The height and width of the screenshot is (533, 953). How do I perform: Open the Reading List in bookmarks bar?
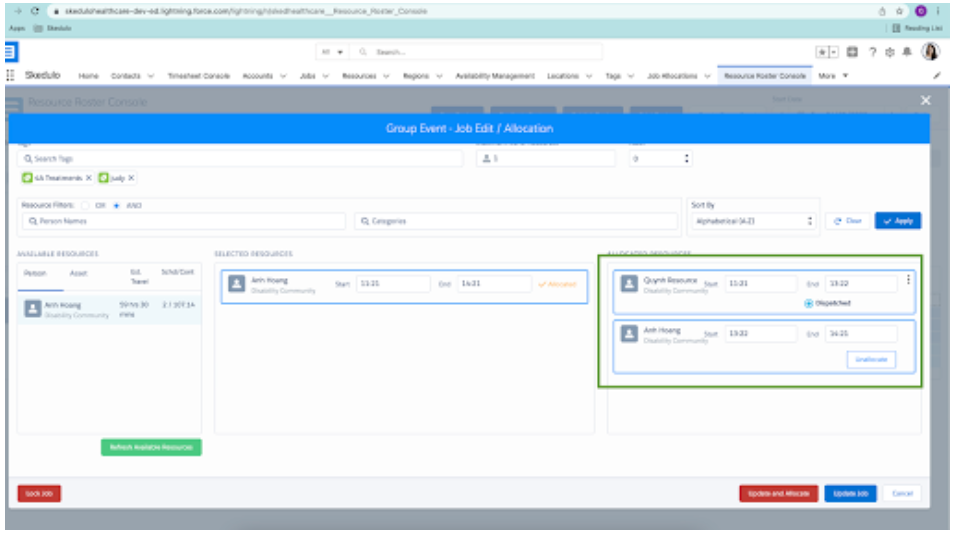(918, 28)
